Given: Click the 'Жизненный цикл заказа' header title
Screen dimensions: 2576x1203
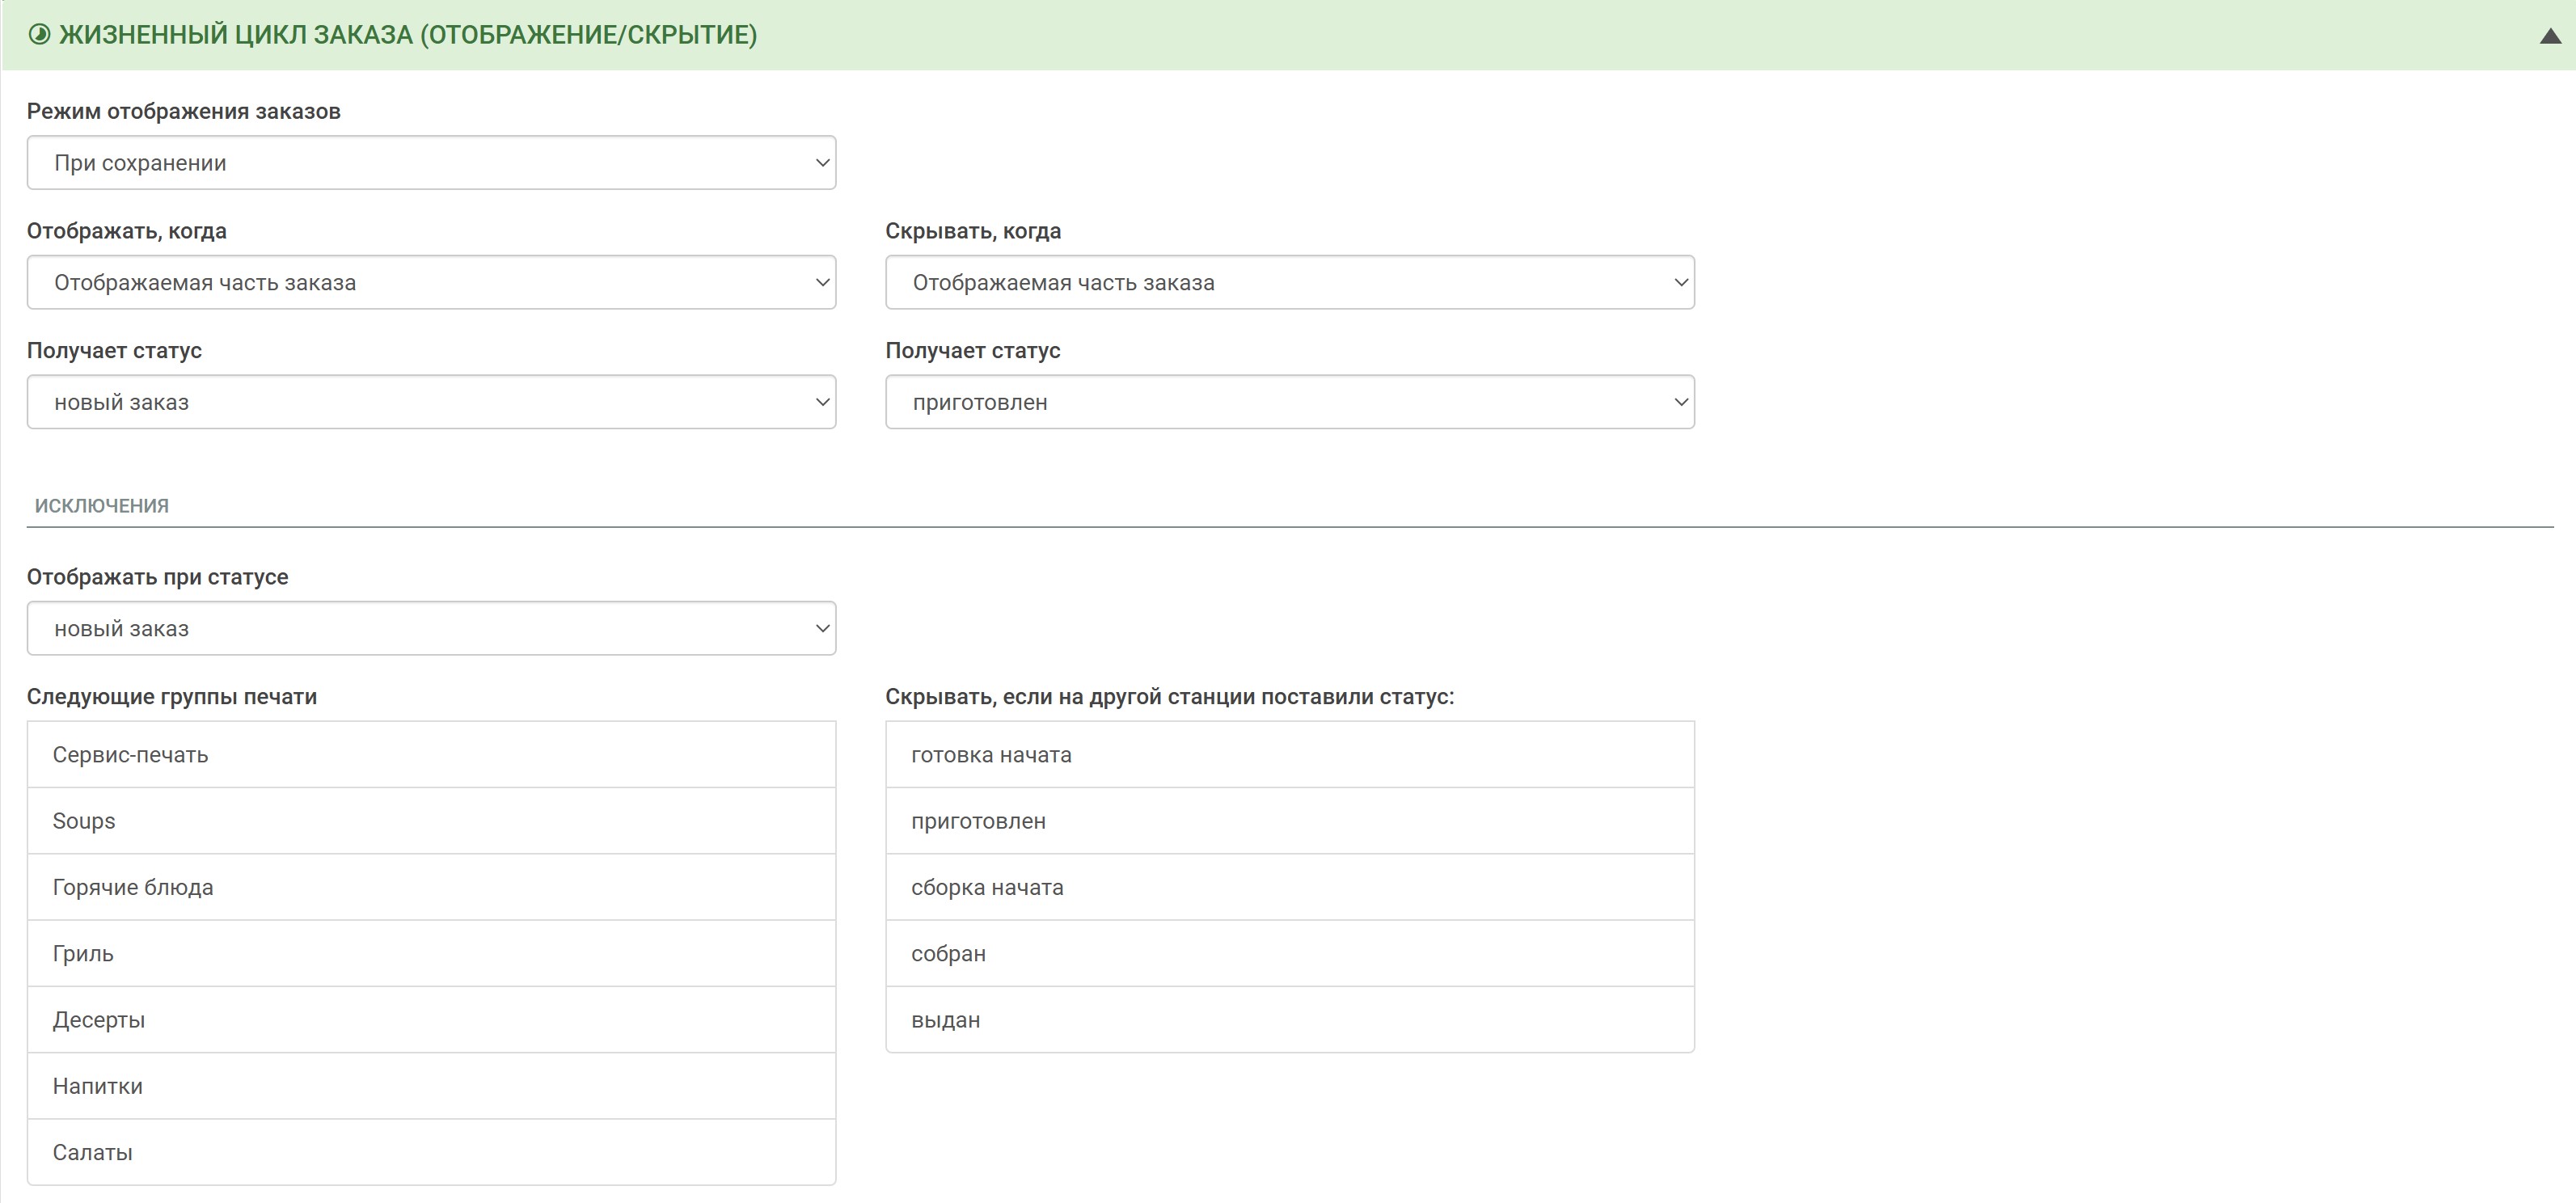Looking at the screenshot, I should coord(407,35).
